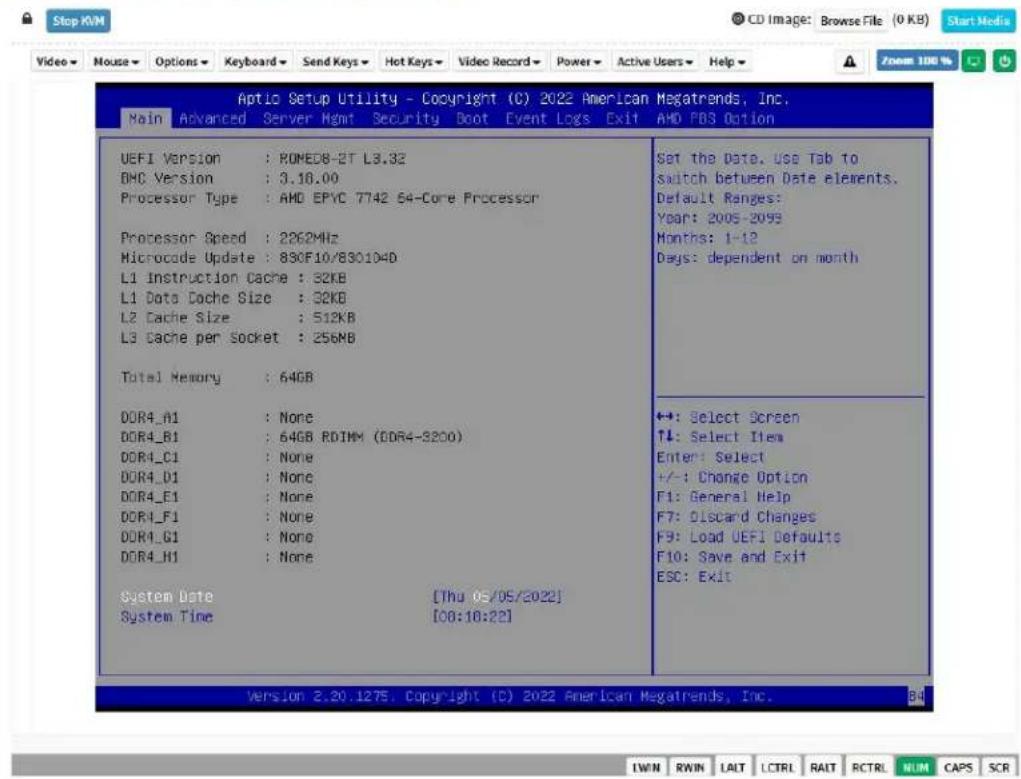The height and width of the screenshot is (779, 1021).
Task: Click the AMD EPYC 7742 processor text
Action: [x=409, y=198]
